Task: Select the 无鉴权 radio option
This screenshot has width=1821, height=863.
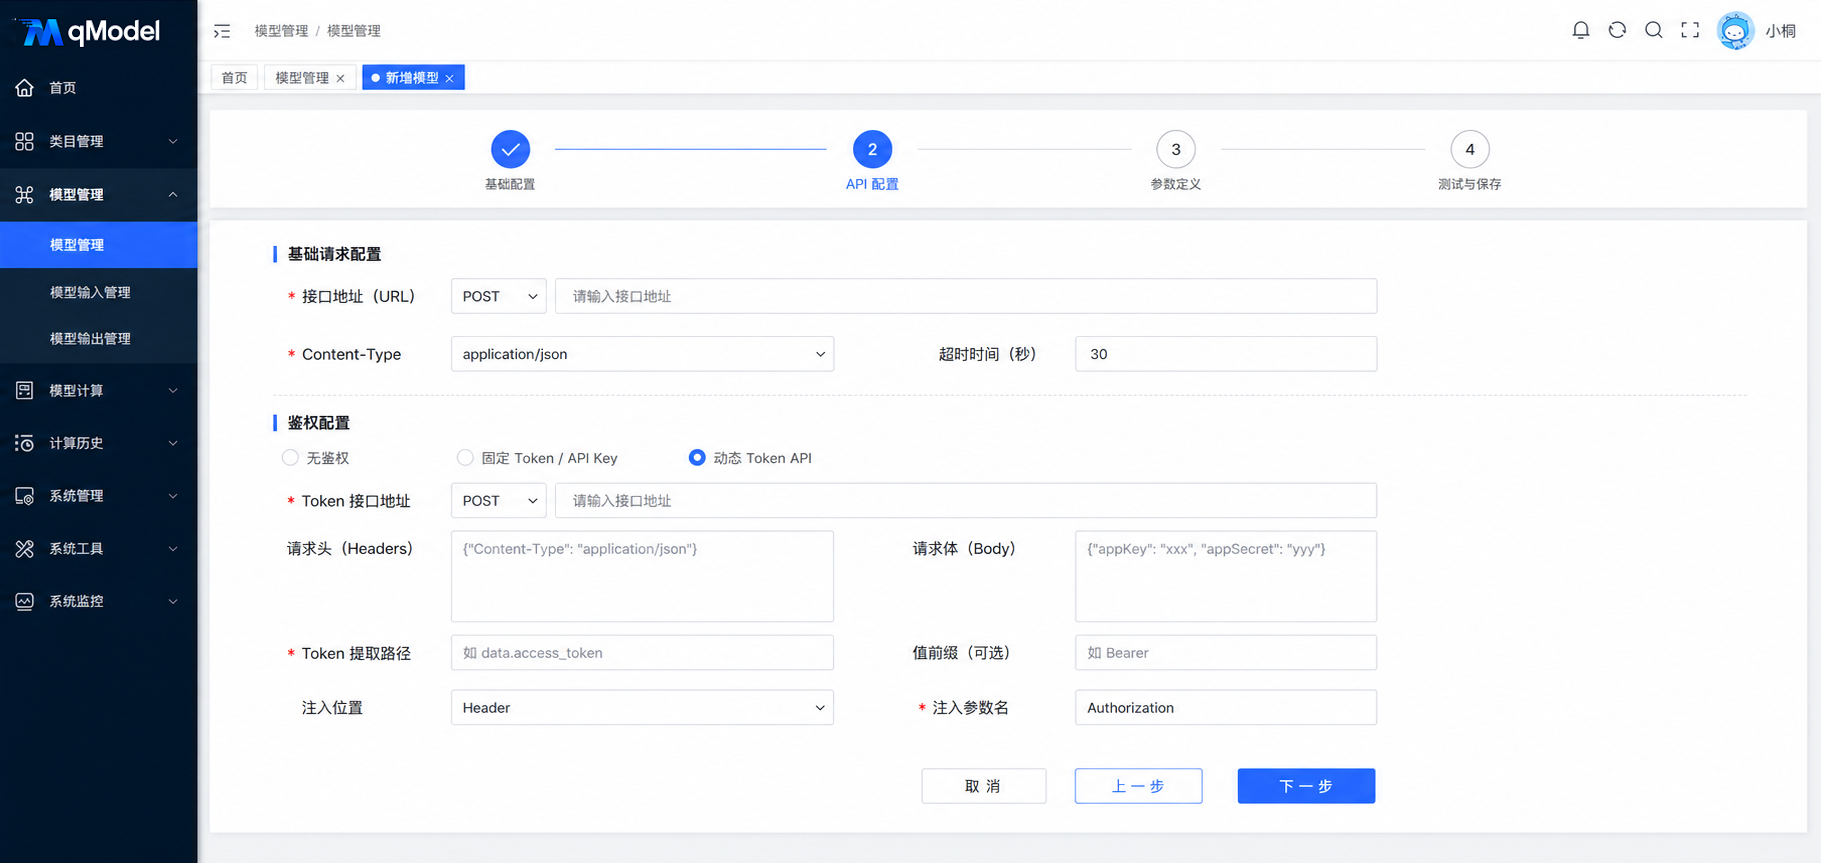Action: 290,458
